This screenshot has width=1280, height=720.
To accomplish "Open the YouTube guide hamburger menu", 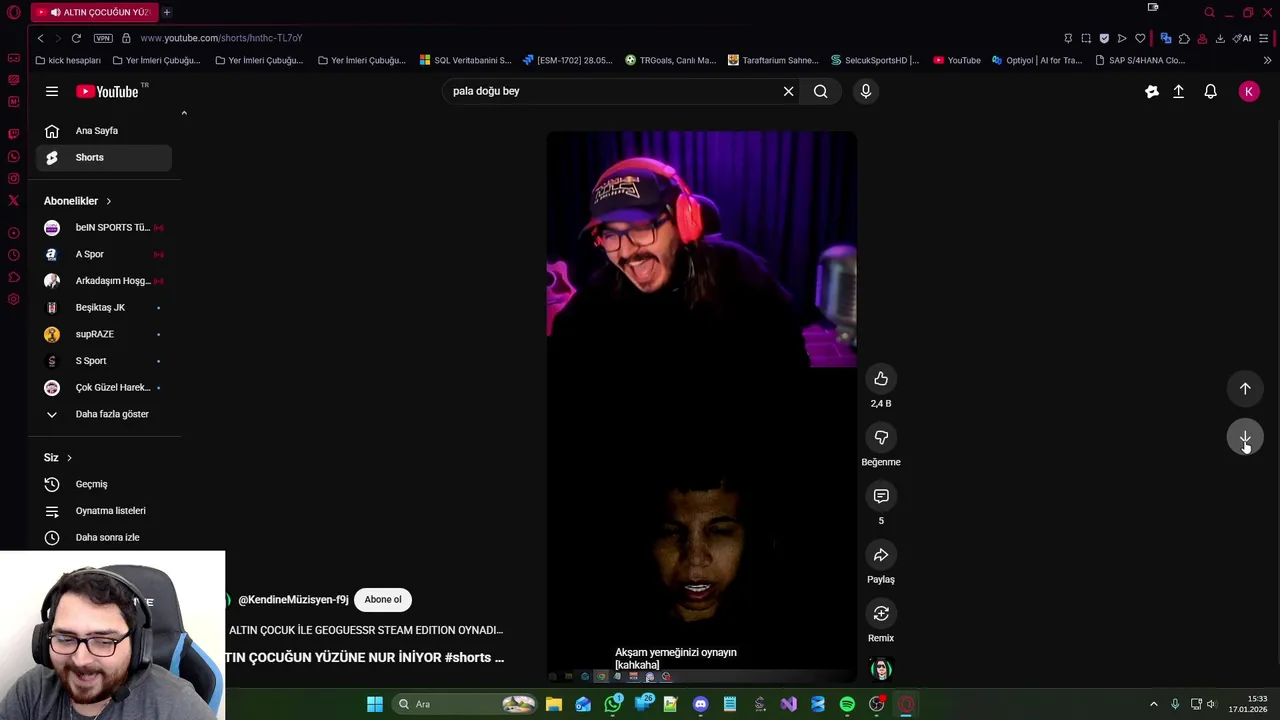I will click(x=52, y=91).
